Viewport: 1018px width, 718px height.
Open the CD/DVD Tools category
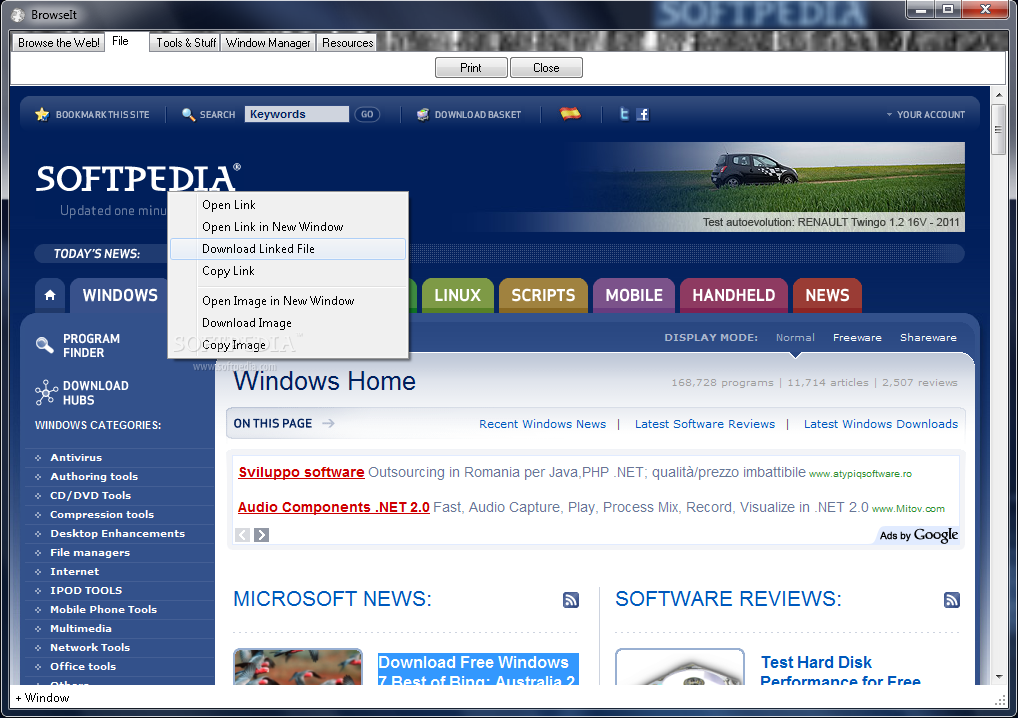90,495
